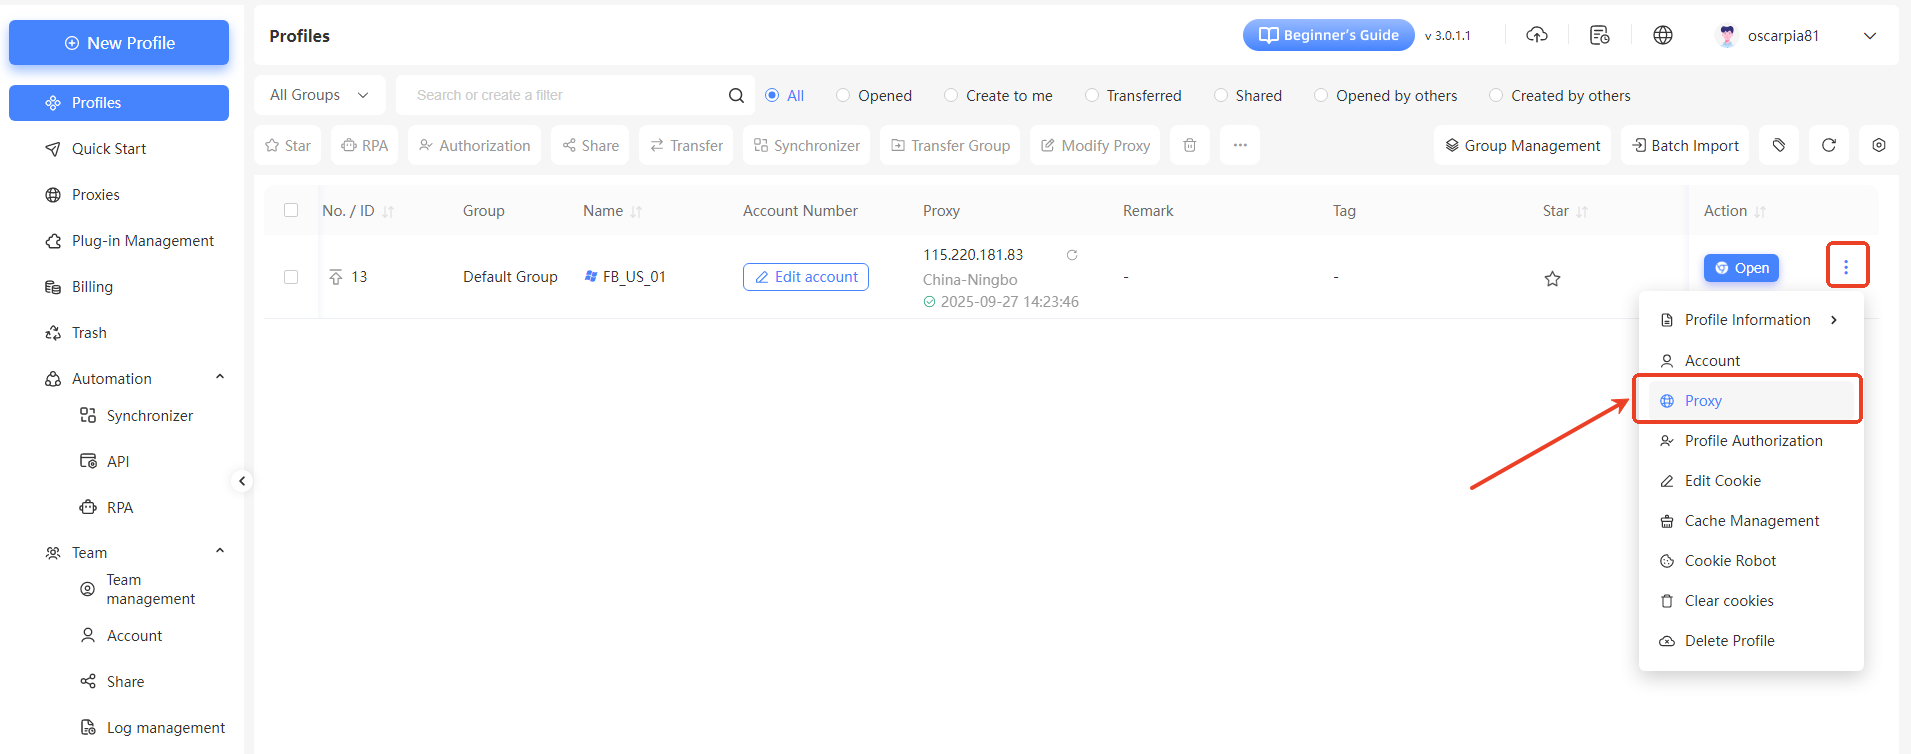
Task: Tick the select-all checkbox in table header
Action: pos(291,210)
